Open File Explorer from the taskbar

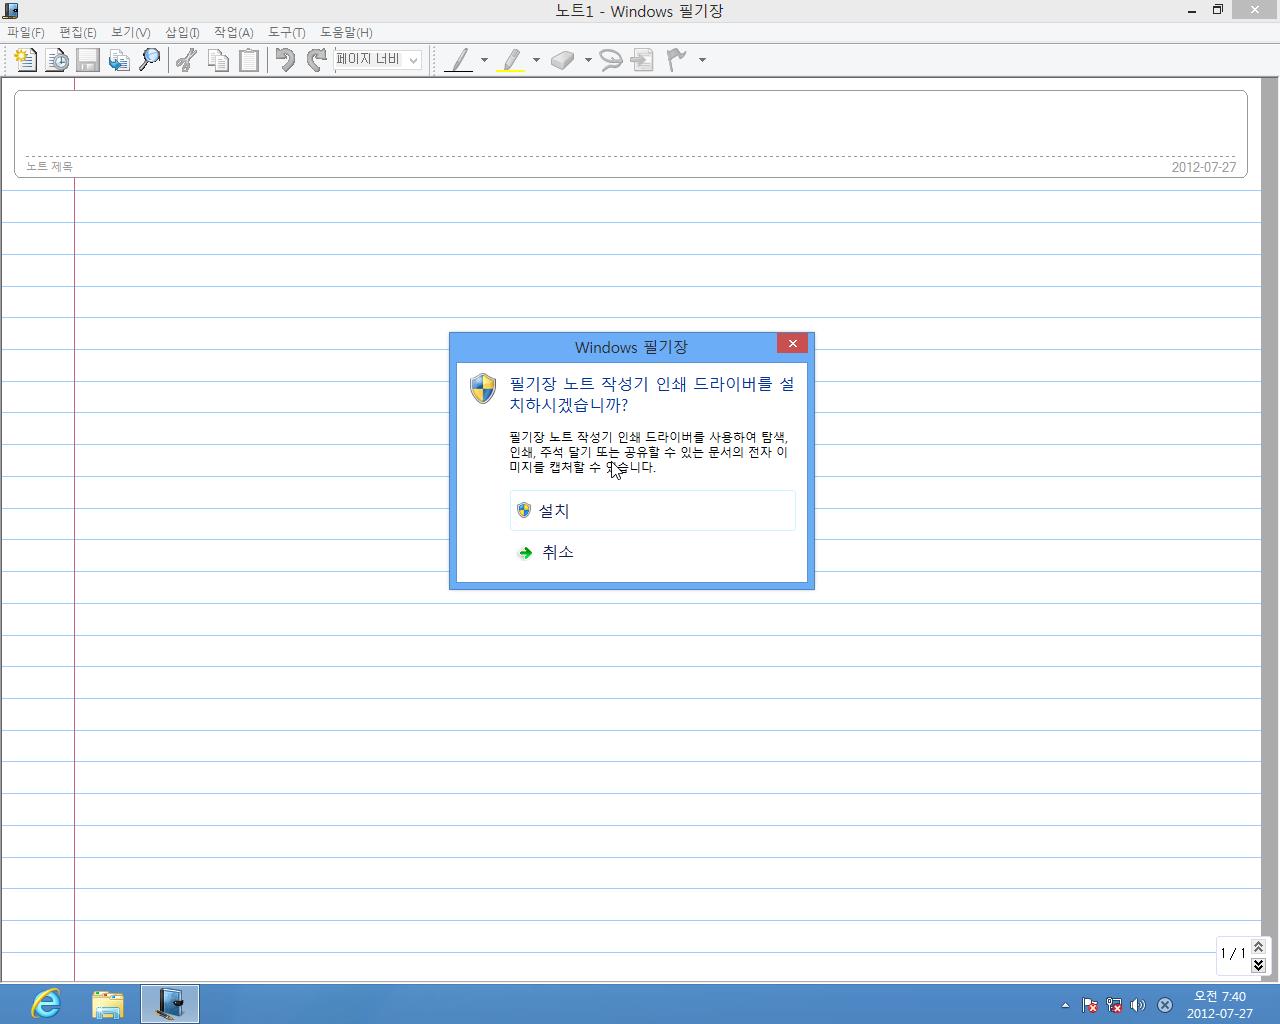(x=107, y=1003)
